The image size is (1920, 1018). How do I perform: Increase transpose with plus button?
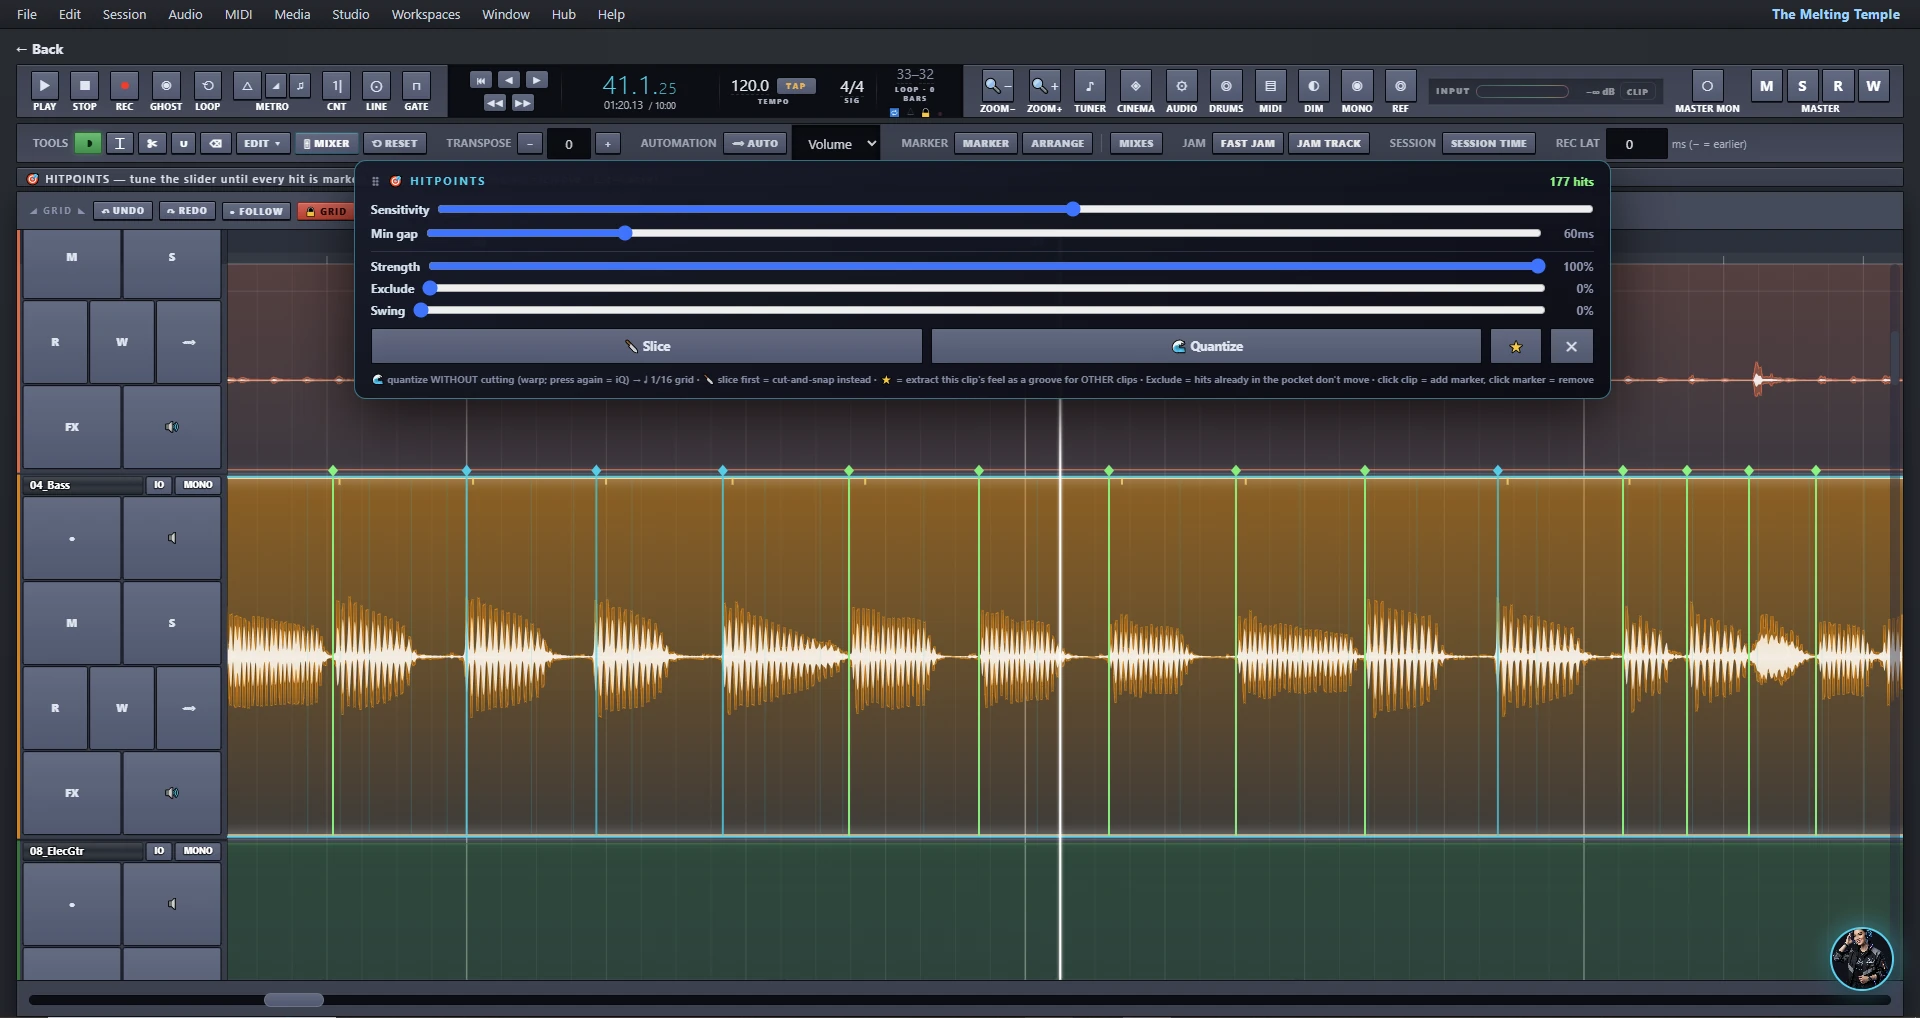click(x=608, y=144)
